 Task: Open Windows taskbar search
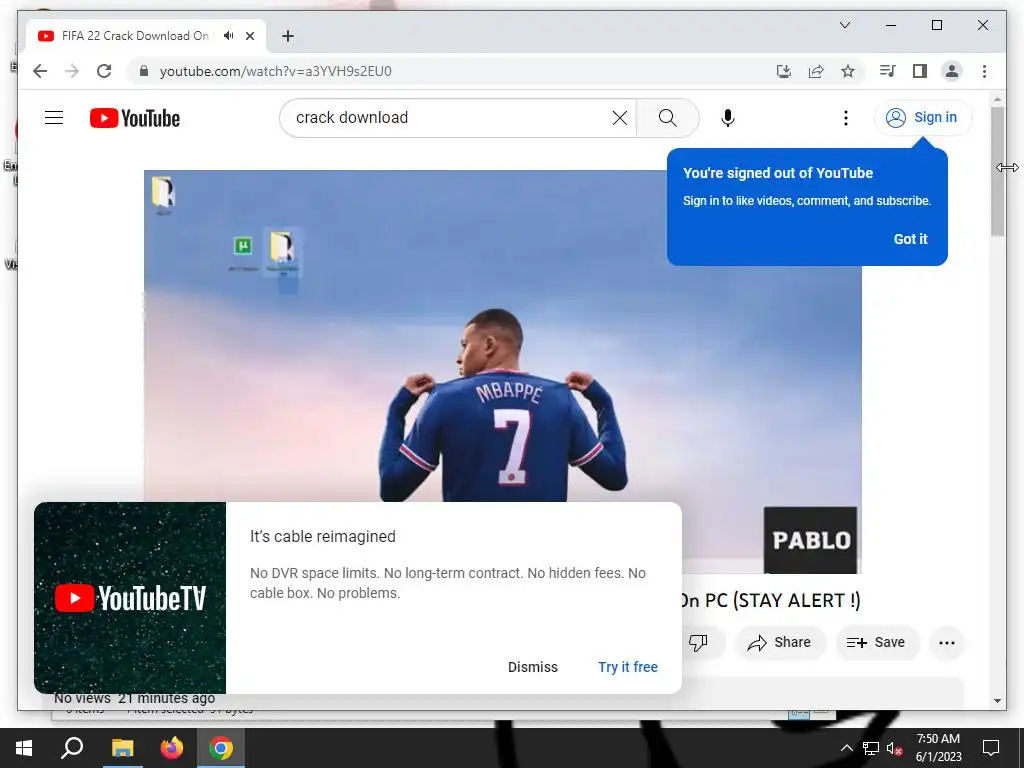point(72,748)
